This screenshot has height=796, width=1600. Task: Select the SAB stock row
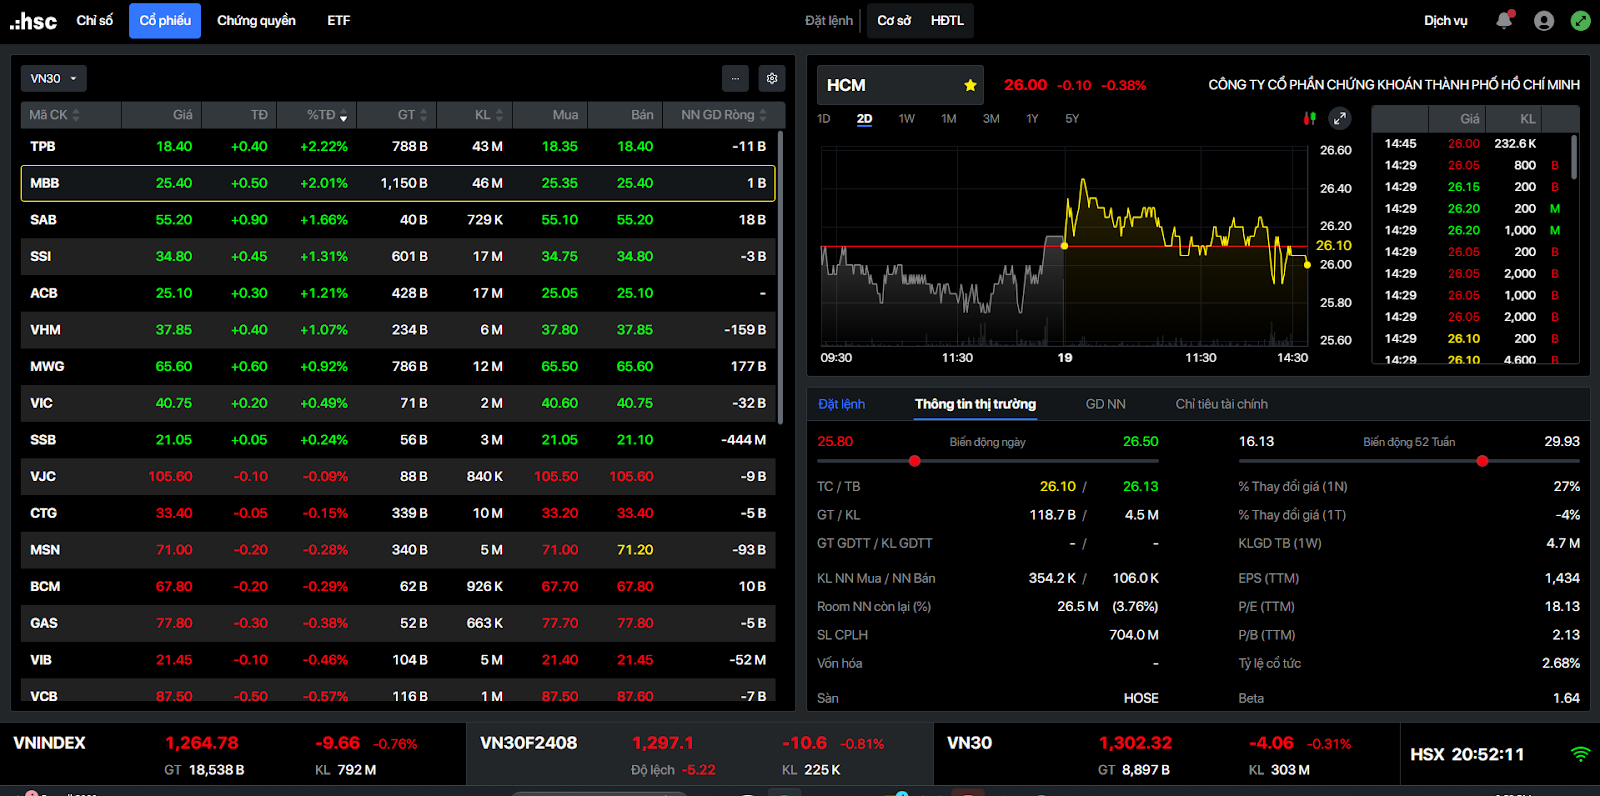click(398, 220)
